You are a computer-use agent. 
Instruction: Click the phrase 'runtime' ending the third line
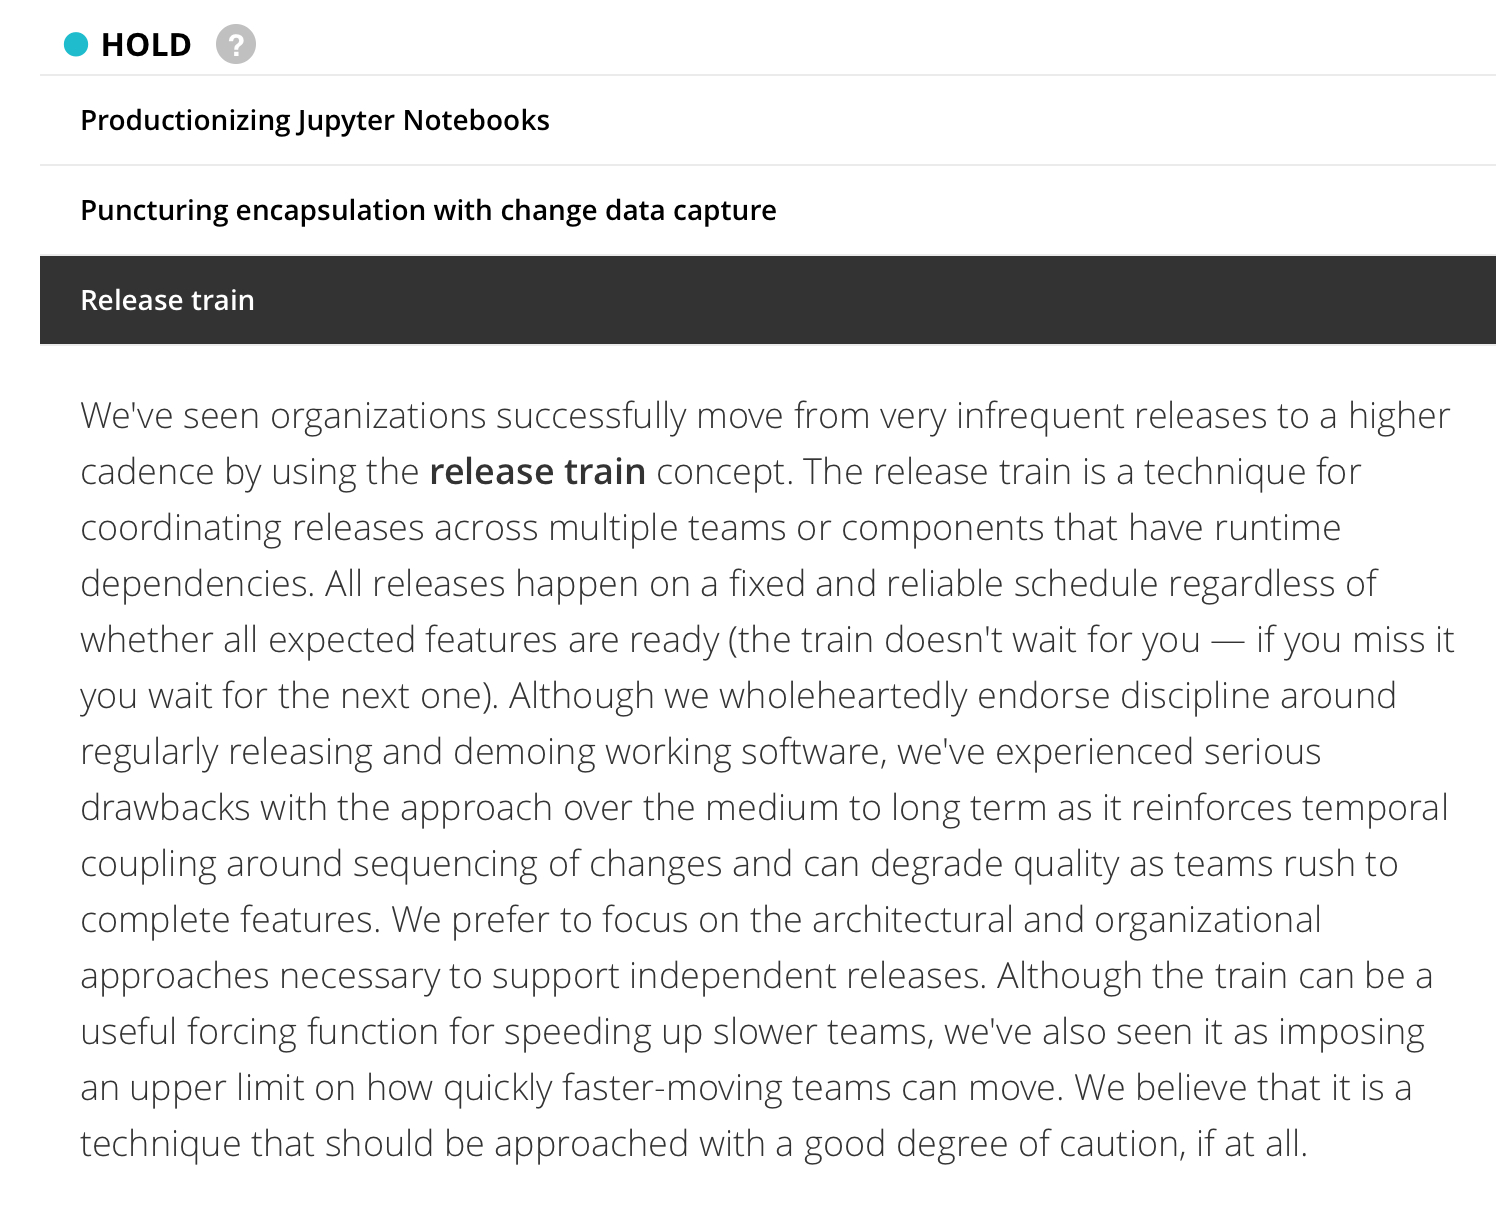1277,527
